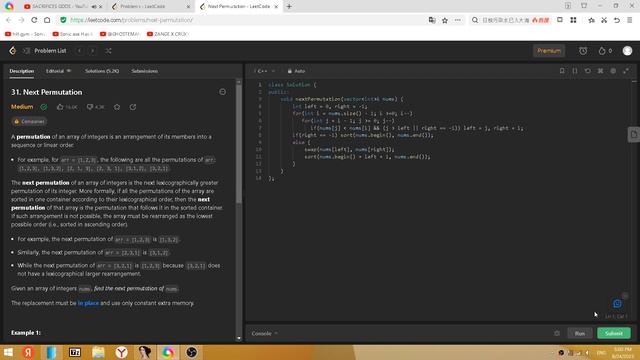Screen dimensions: 640x360
Task: Click the share problem icon
Action: [x=133, y=107]
